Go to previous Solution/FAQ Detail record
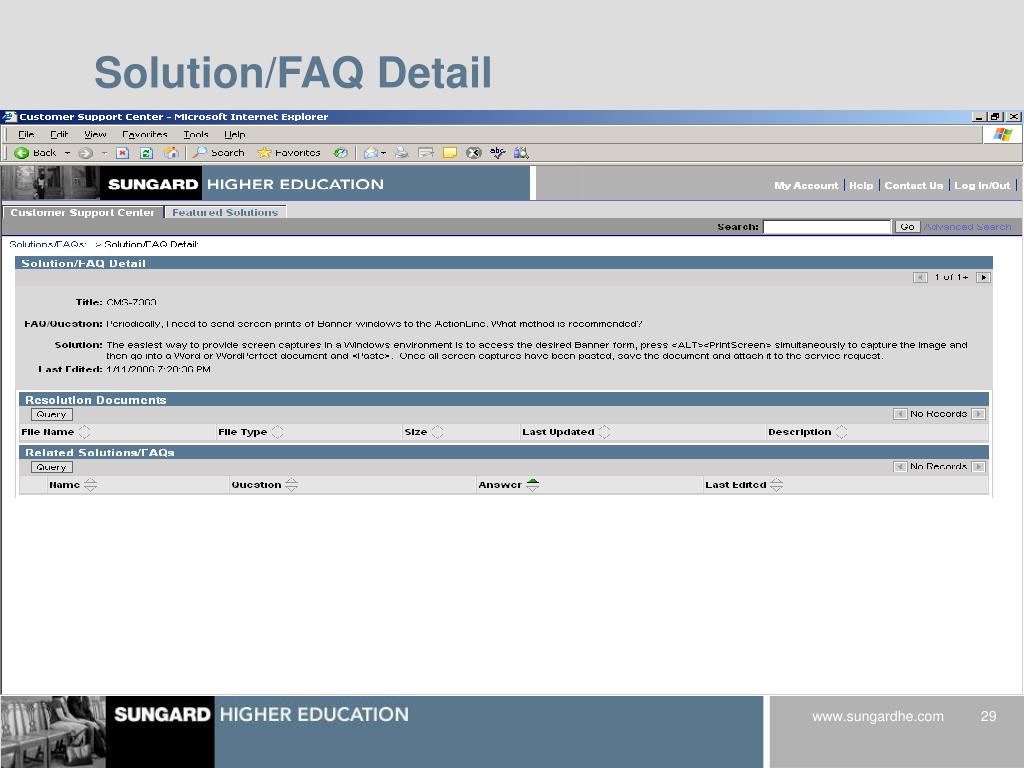This screenshot has width=1024, height=768. (920, 278)
